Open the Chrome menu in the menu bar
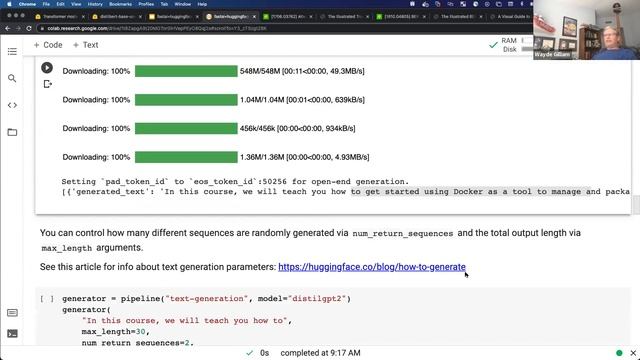Image resolution: width=640 pixels, height=360 pixels. pyautogui.click(x=27, y=4)
